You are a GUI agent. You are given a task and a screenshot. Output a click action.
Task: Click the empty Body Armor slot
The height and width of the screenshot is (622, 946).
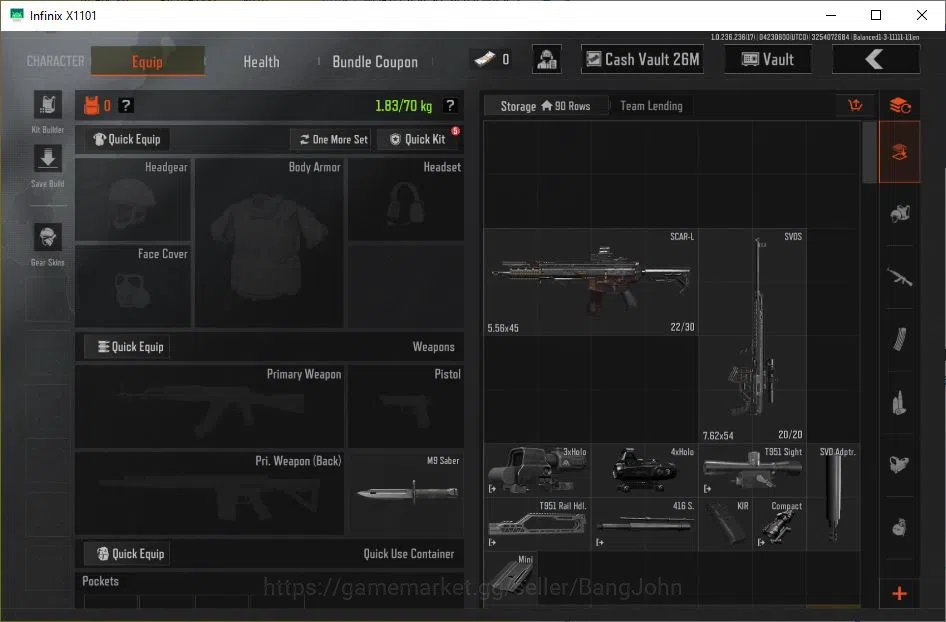coord(269,243)
